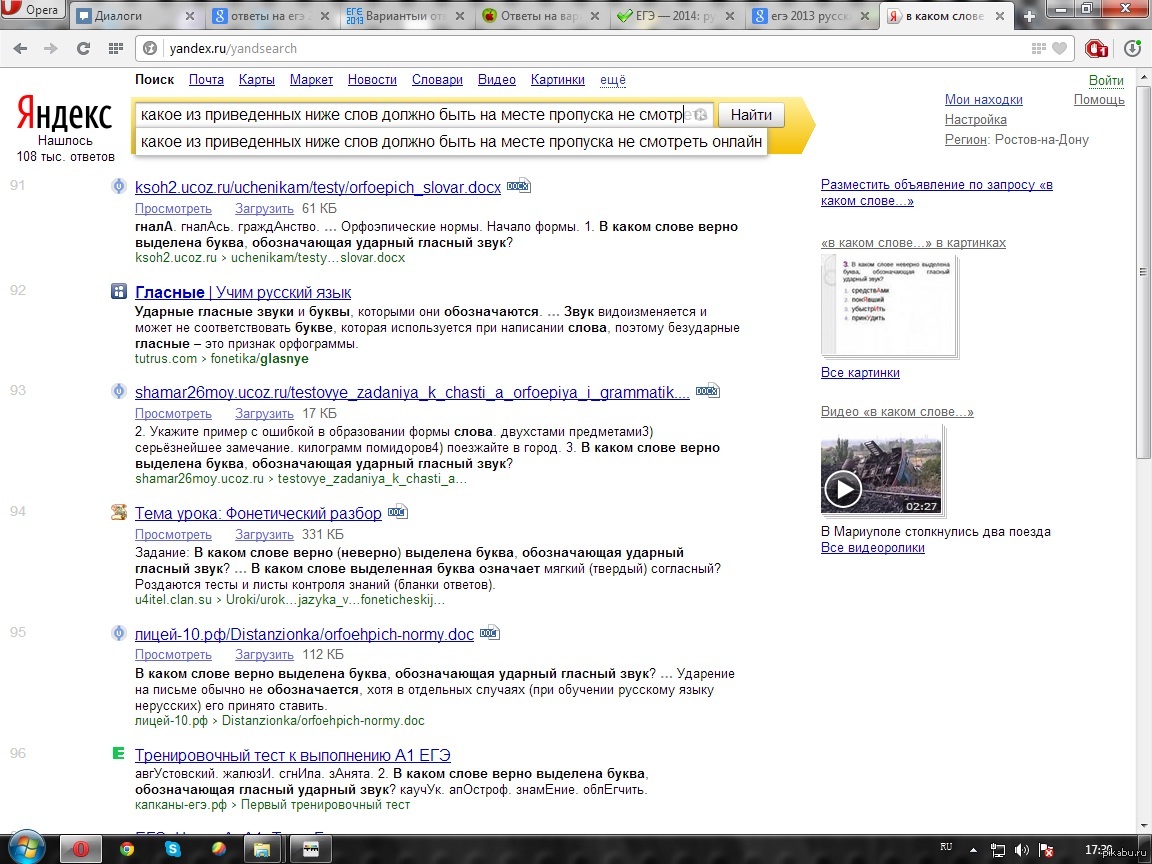Select the 'не смотреть онлайн' search suggestion
Image resolution: width=1152 pixels, height=864 pixels.
click(451, 142)
